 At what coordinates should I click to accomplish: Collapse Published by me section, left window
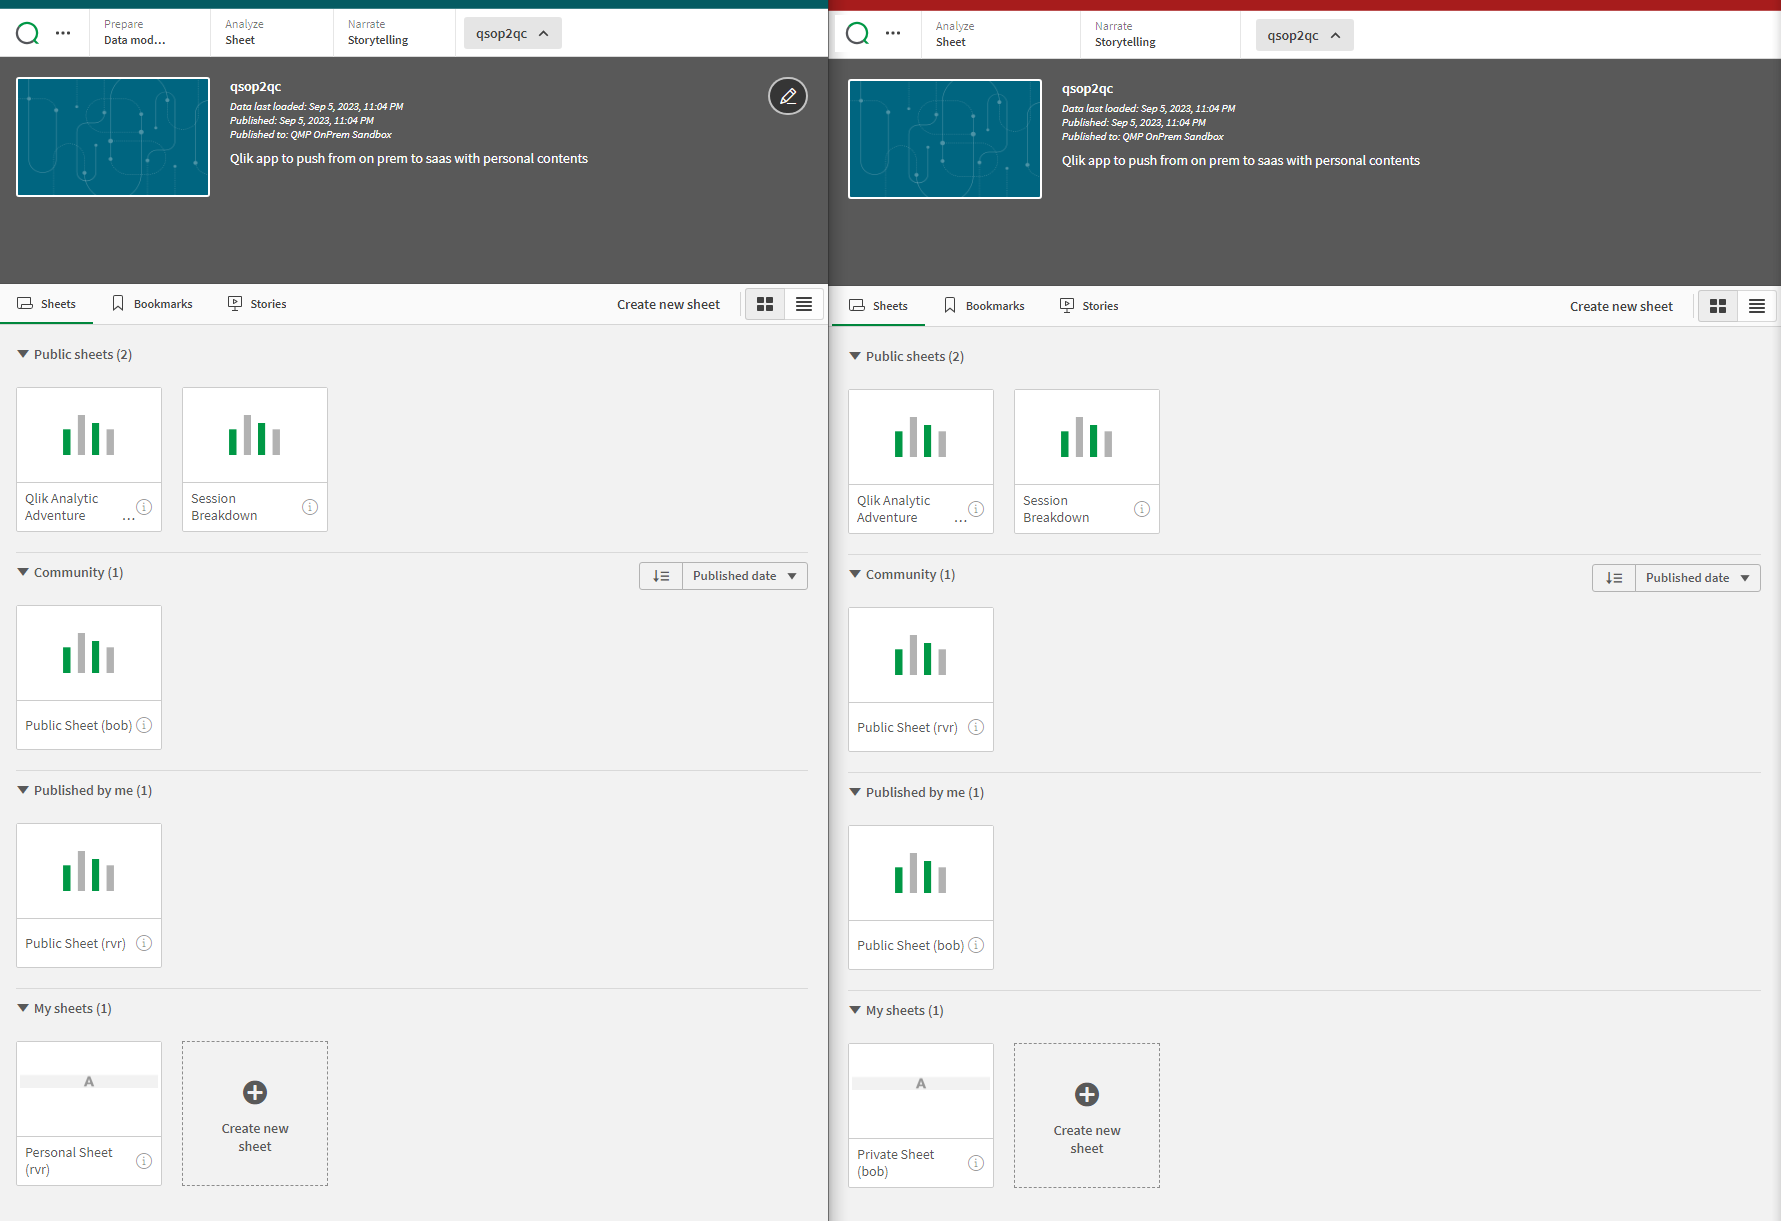coord(23,790)
